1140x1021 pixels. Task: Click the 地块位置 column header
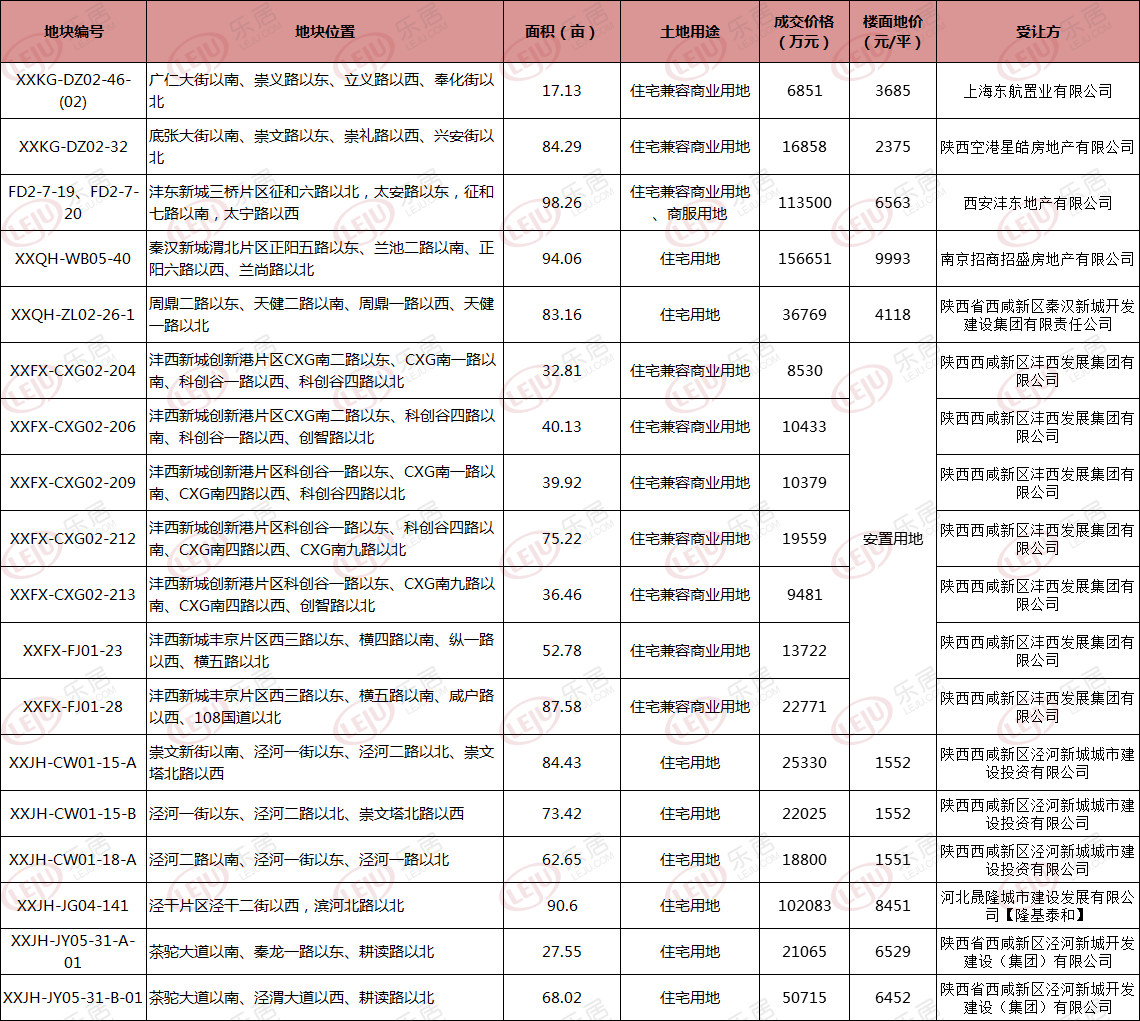325,31
